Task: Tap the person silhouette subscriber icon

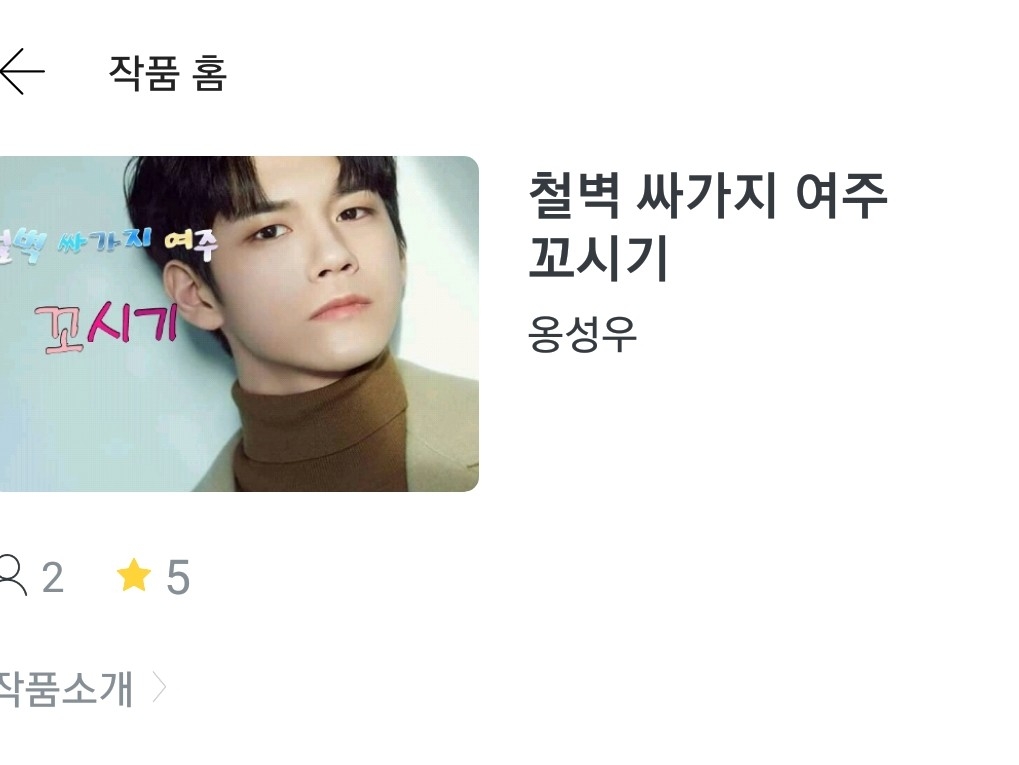Action: coord(13,575)
